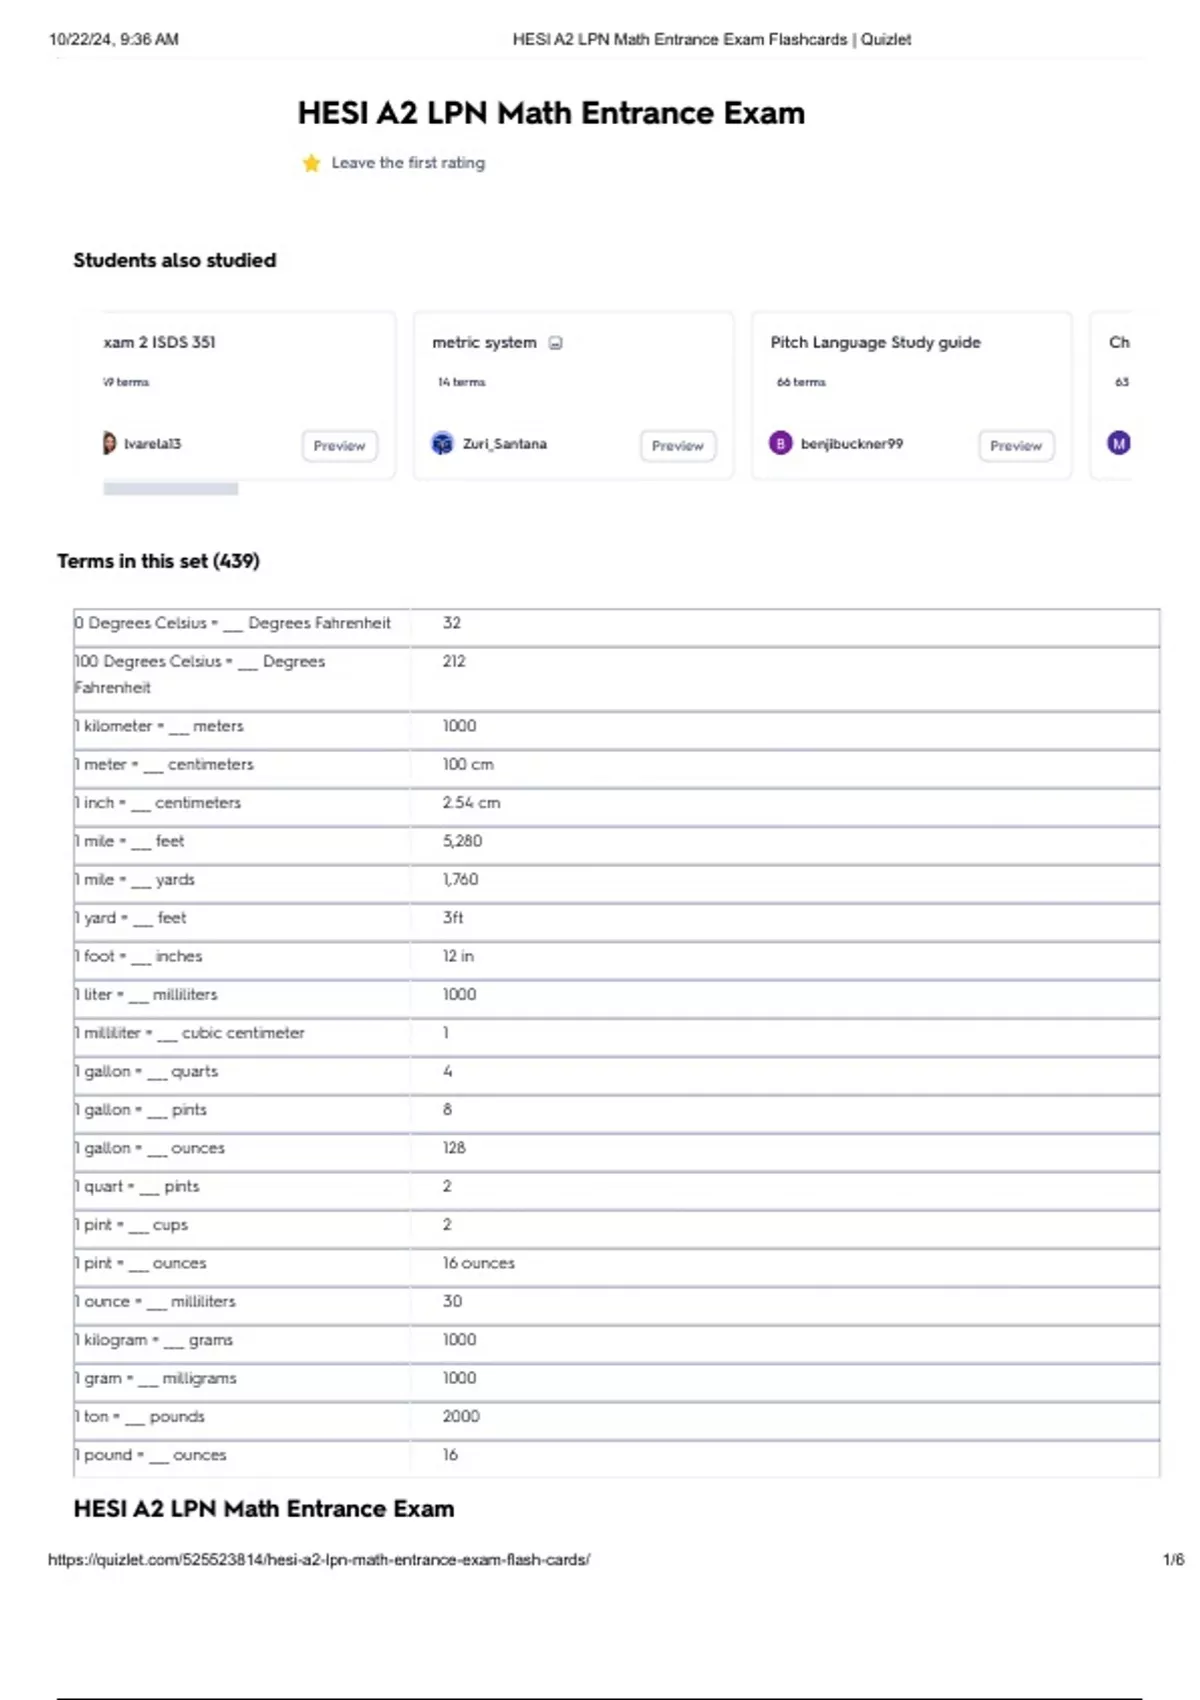This screenshot has width=1200, height=1700.
Task: Click the Zuri_Santana username
Action: click(504, 444)
